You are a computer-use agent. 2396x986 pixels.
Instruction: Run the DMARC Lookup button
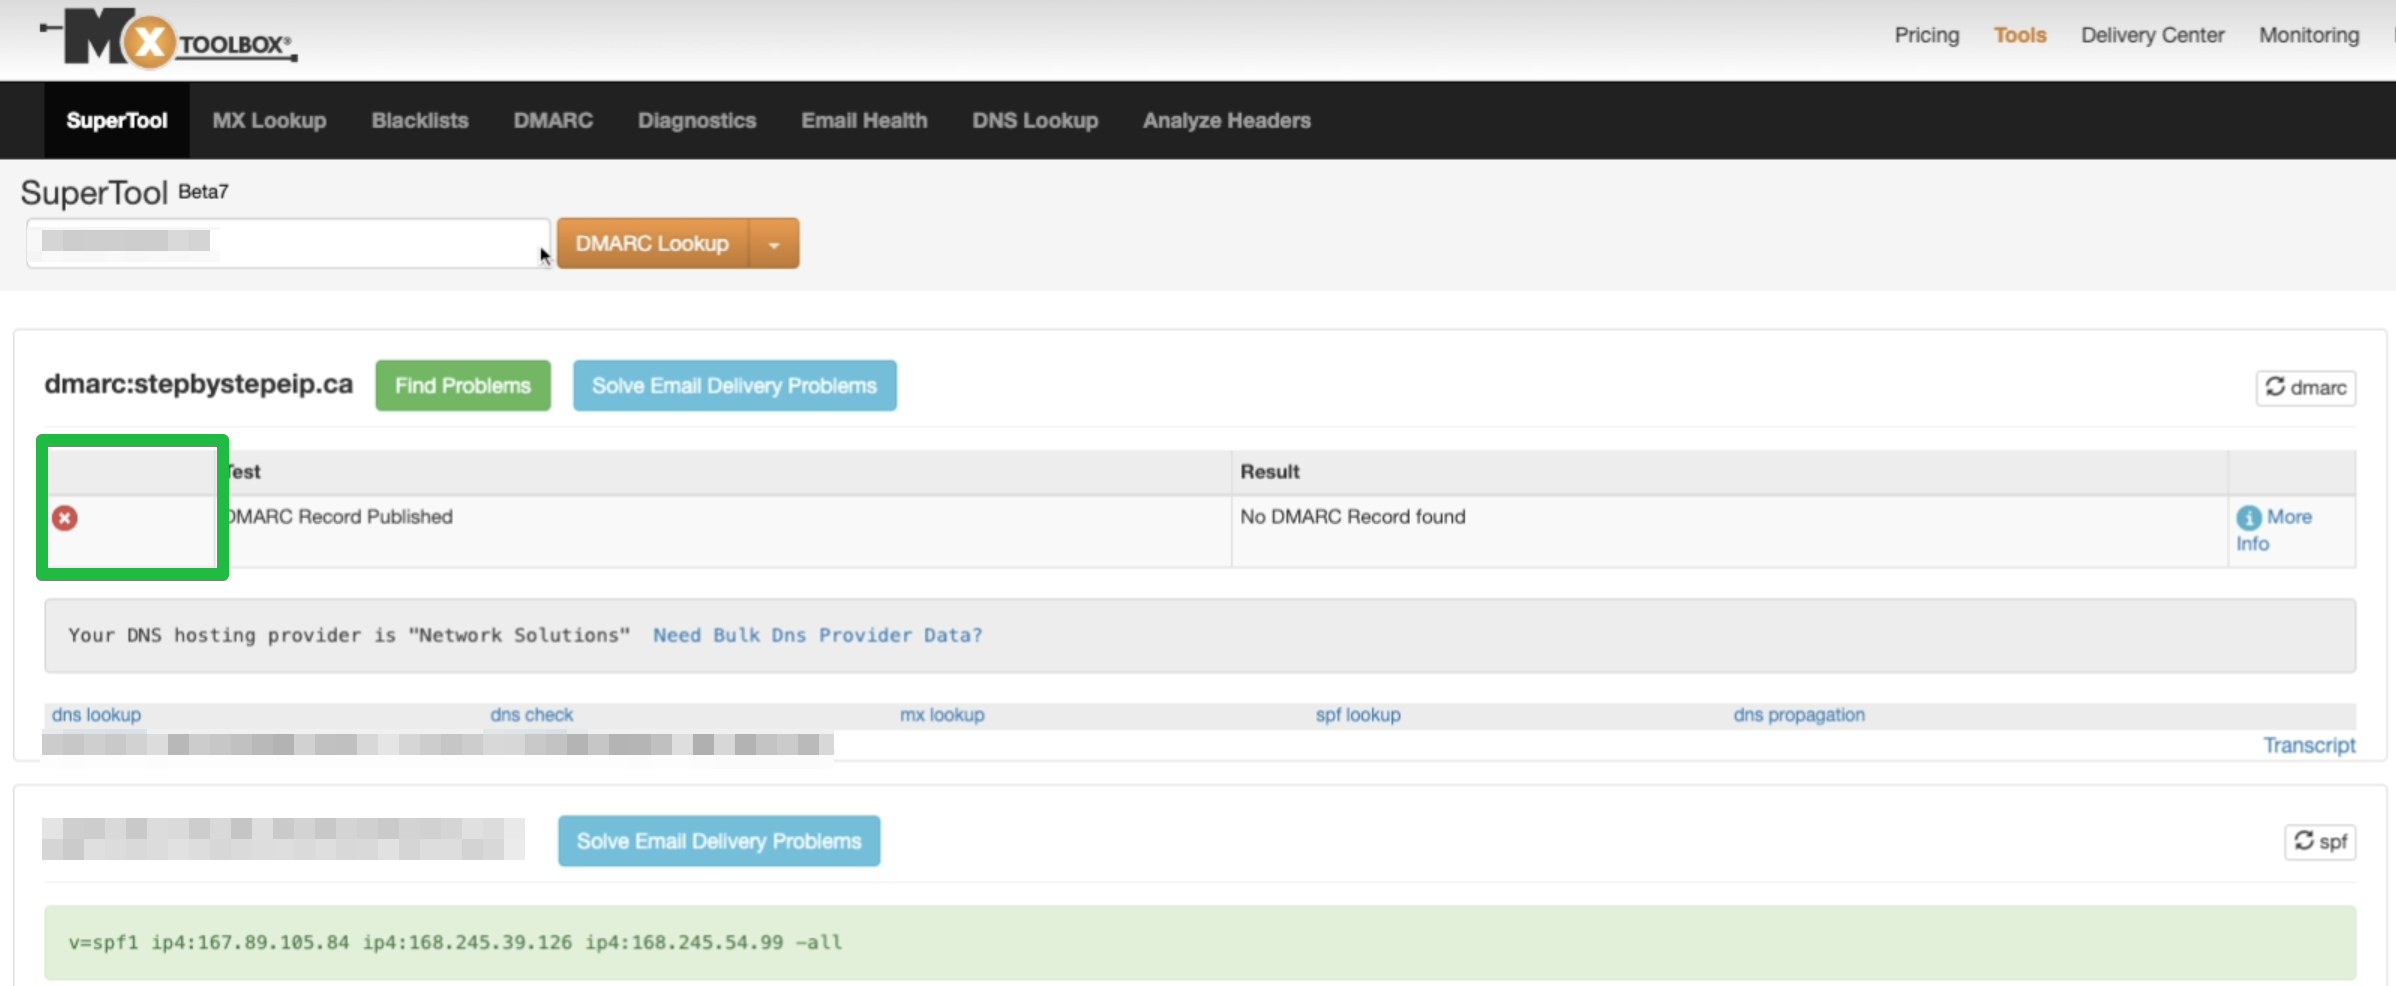(652, 244)
